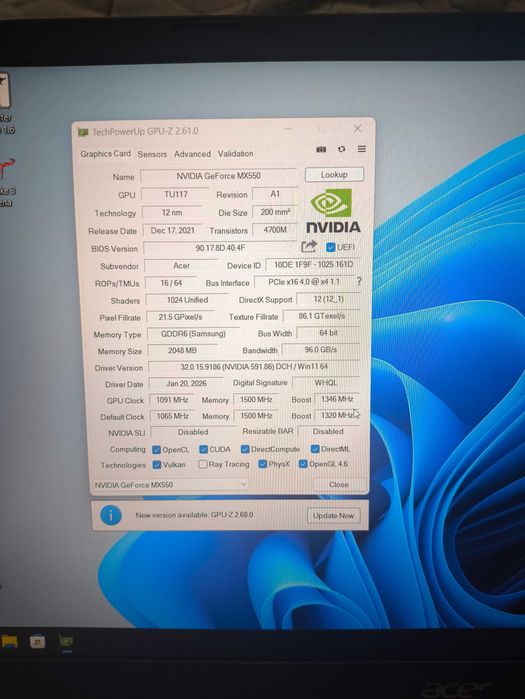Toggle the Vulkan checkbox
Image resolution: width=525 pixels, height=699 pixels.
(x=156, y=465)
